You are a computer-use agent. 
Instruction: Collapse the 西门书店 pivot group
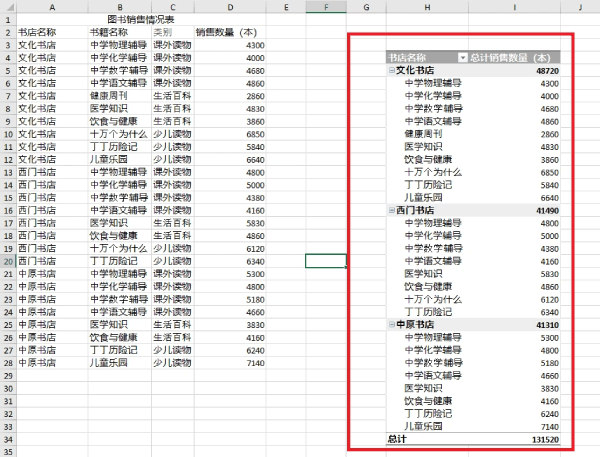pos(391,210)
